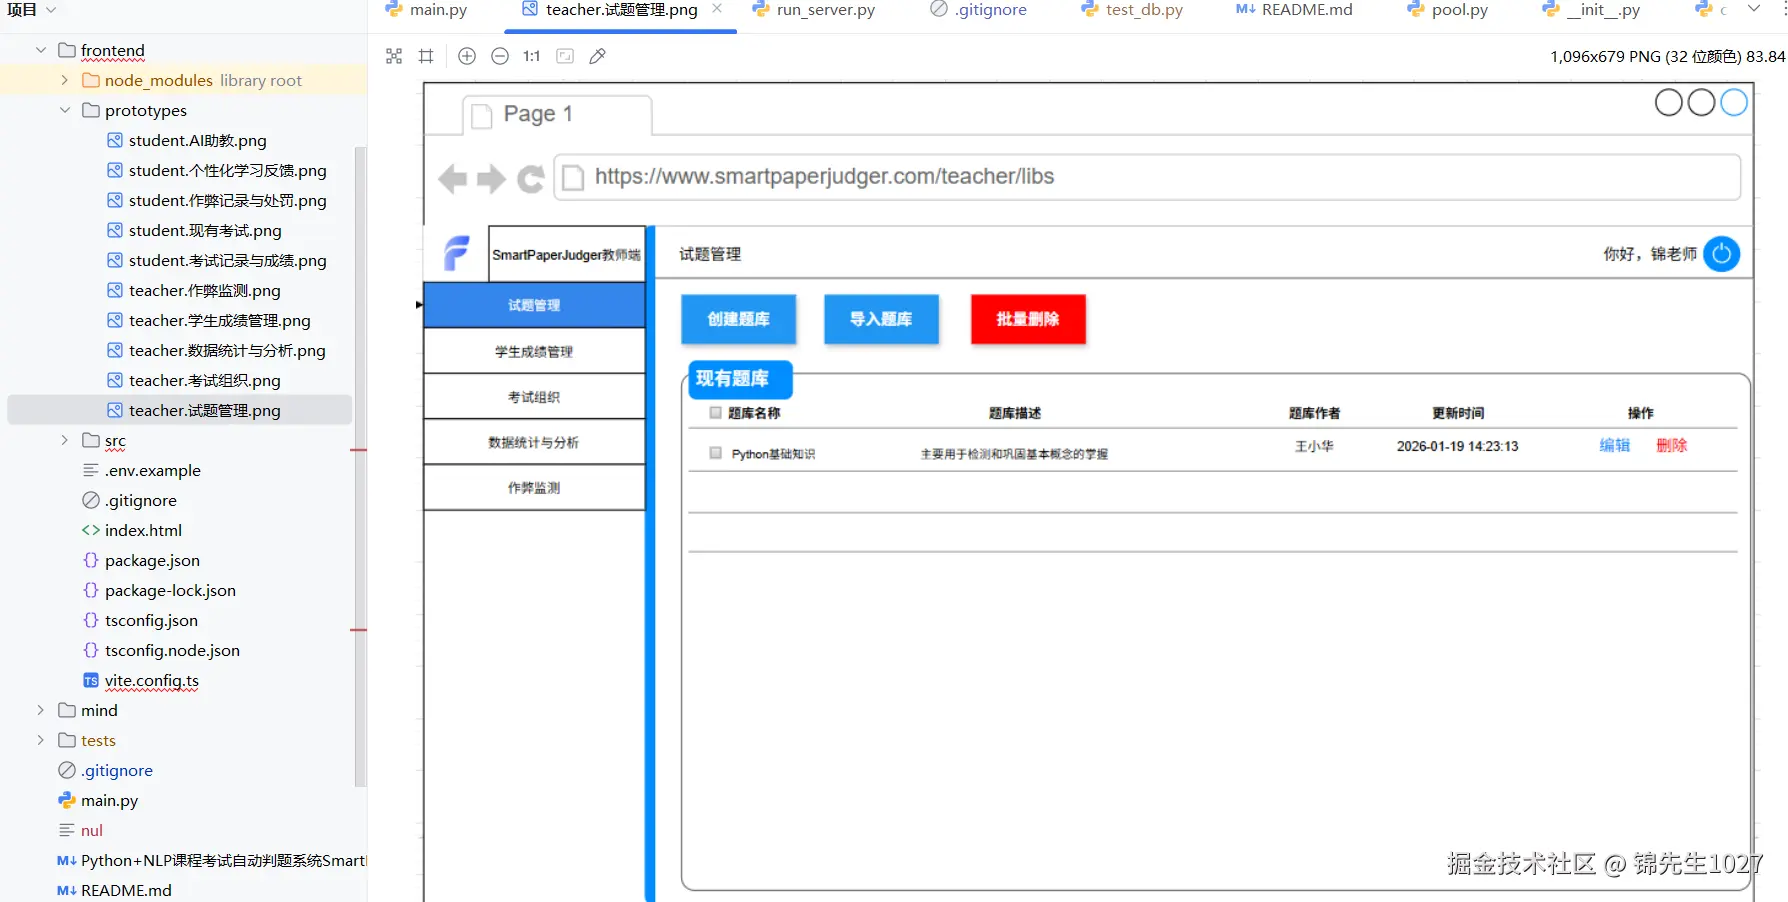Expand the src folder in project tree
The width and height of the screenshot is (1788, 902).
click(63, 440)
